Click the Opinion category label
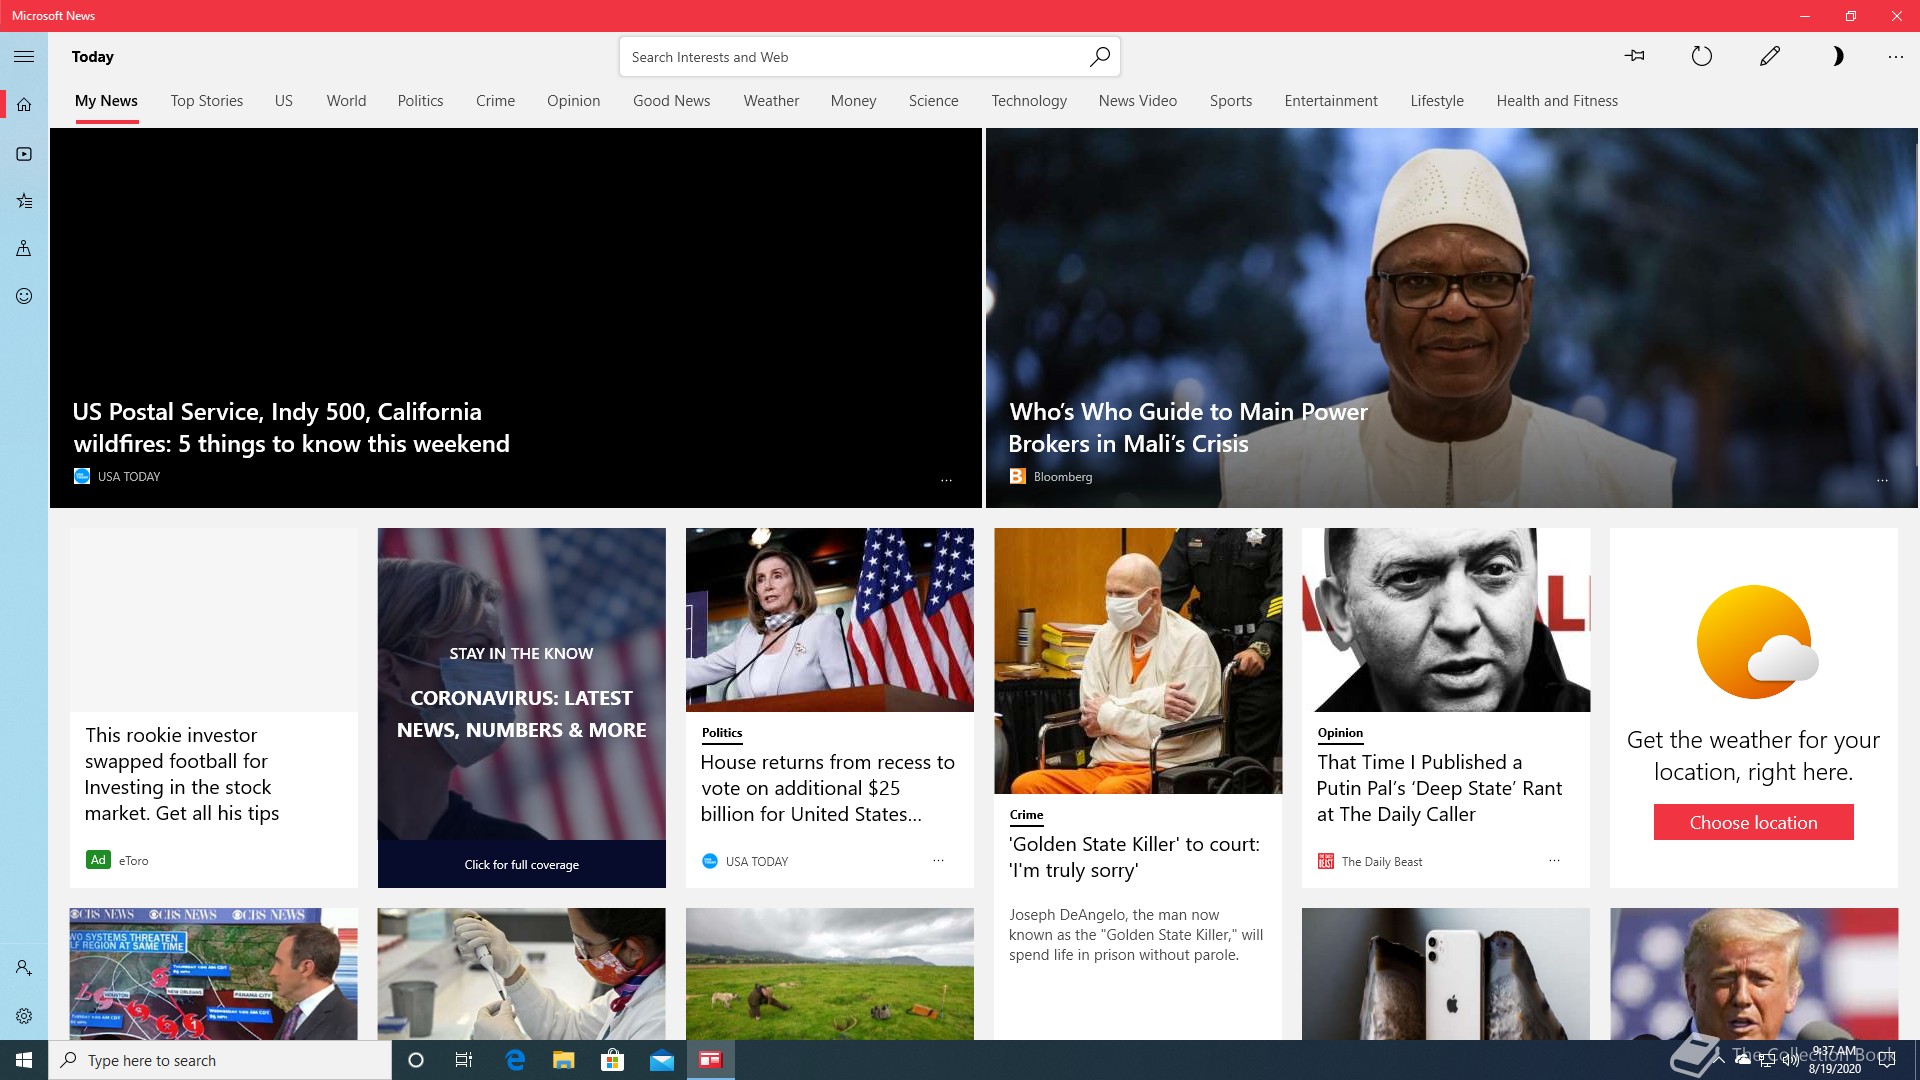1920x1080 pixels. [1340, 733]
